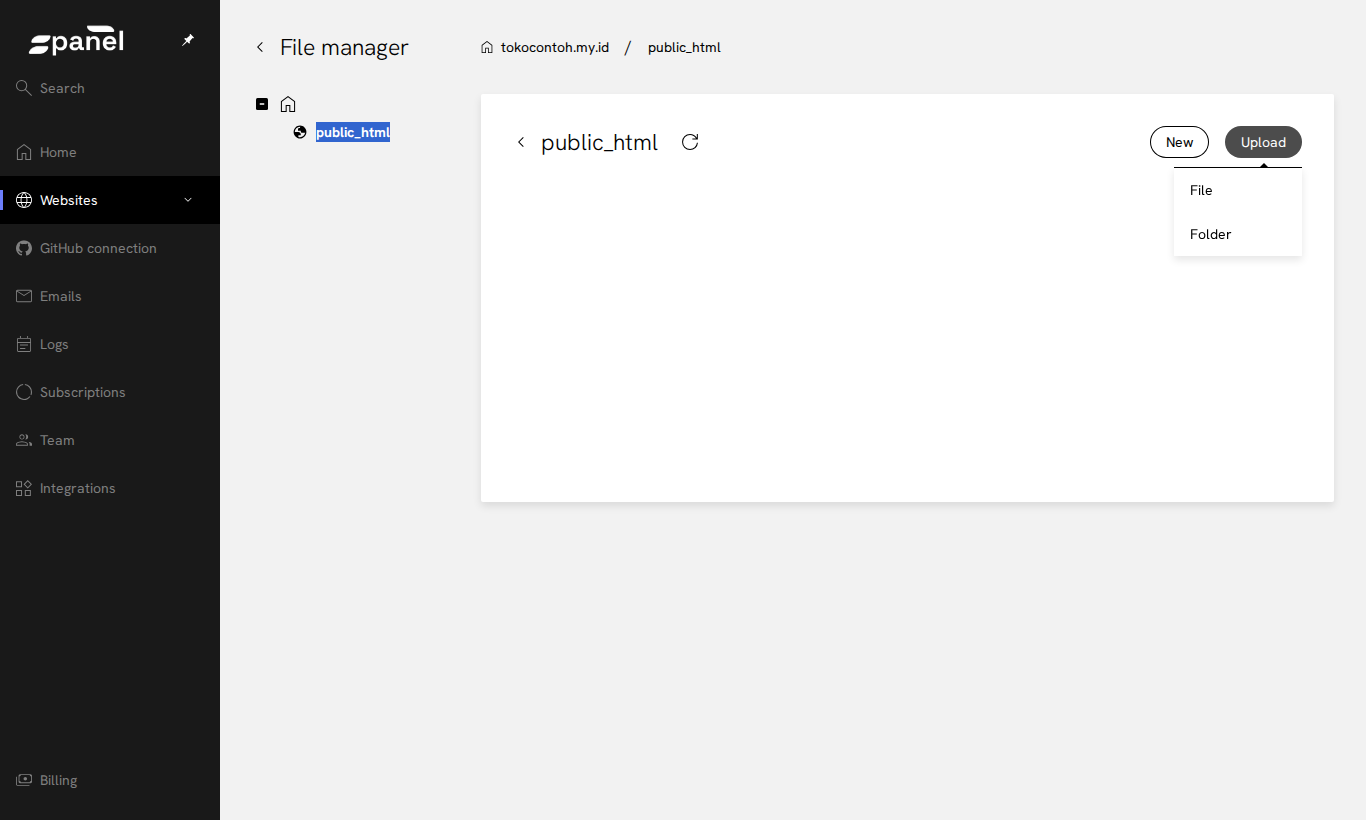
Task: Click the Integrations grid icon
Action: click(24, 488)
